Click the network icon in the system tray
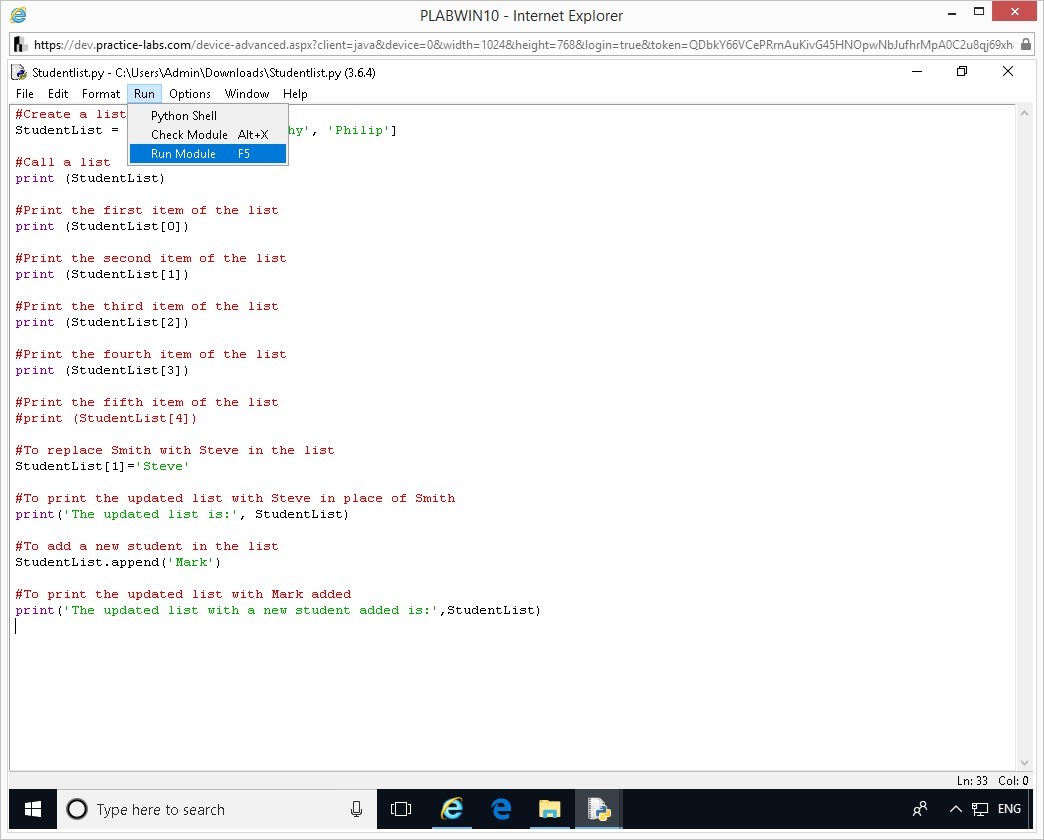 click(980, 809)
